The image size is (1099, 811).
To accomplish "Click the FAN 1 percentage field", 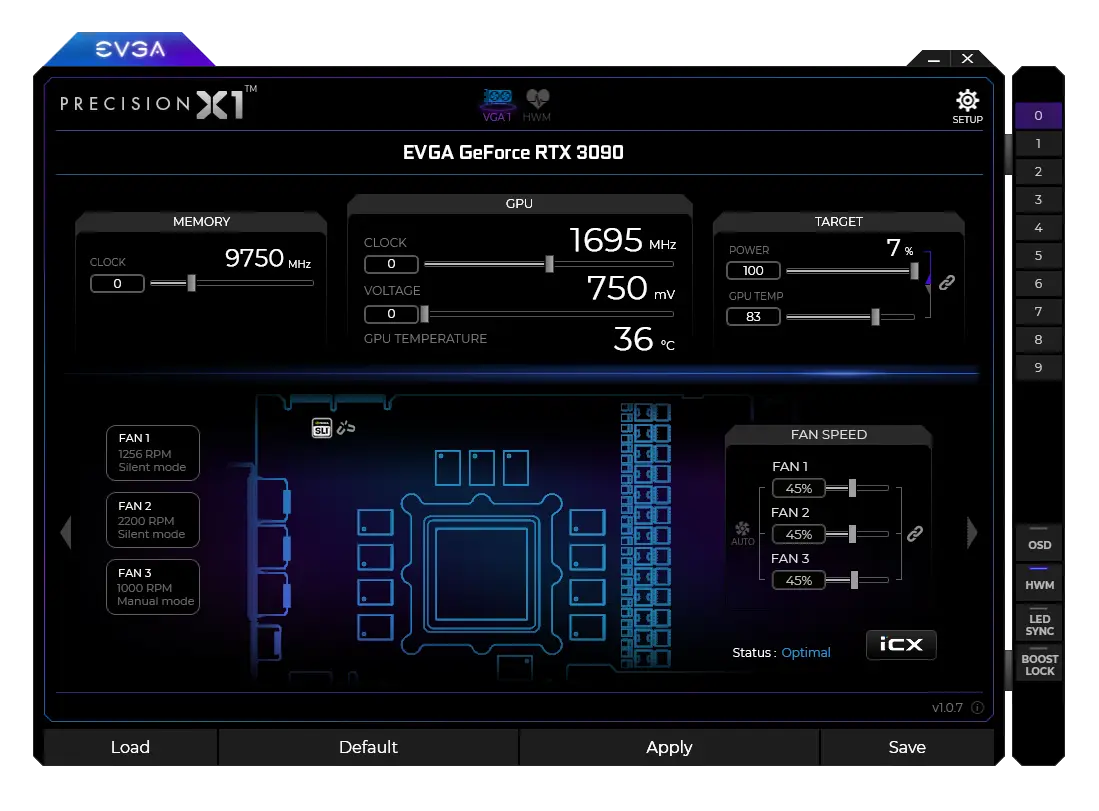I will pyautogui.click(x=798, y=489).
